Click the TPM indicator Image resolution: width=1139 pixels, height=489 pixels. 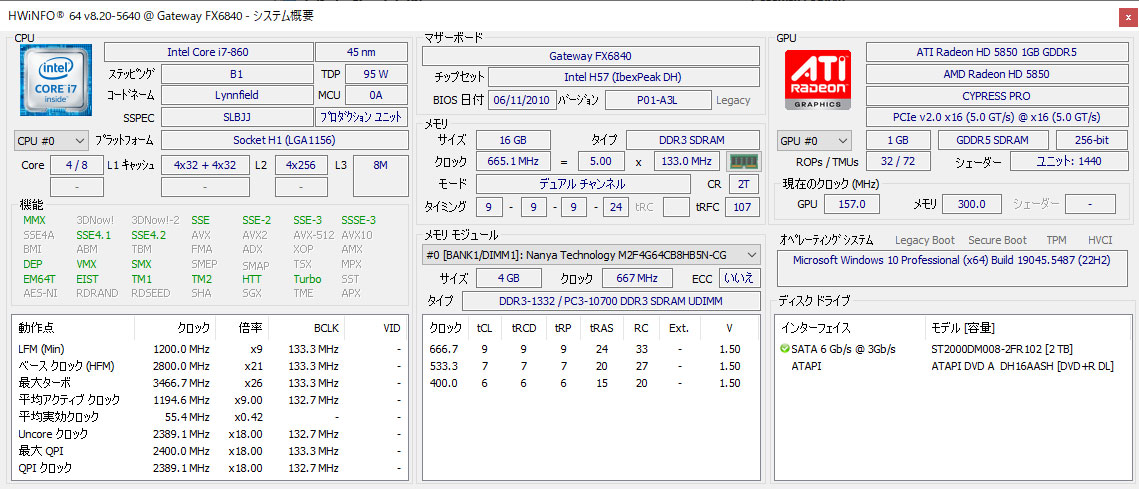point(1057,240)
